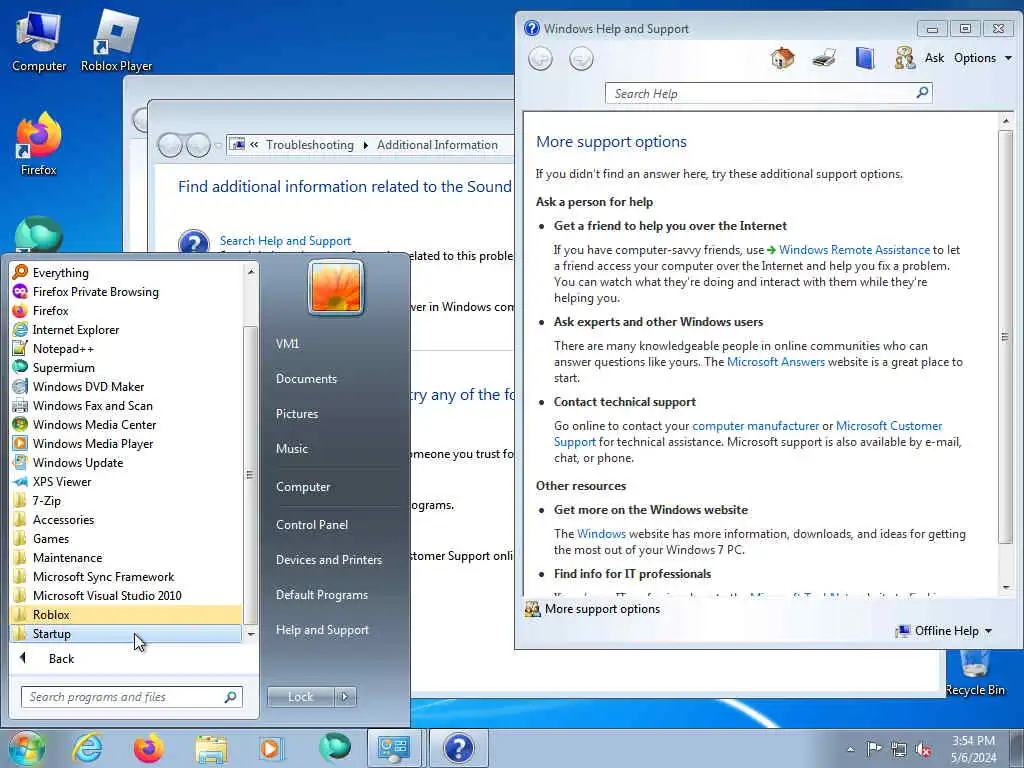This screenshot has width=1024, height=768.
Task: Open Devices and Printers
Action: (328, 560)
